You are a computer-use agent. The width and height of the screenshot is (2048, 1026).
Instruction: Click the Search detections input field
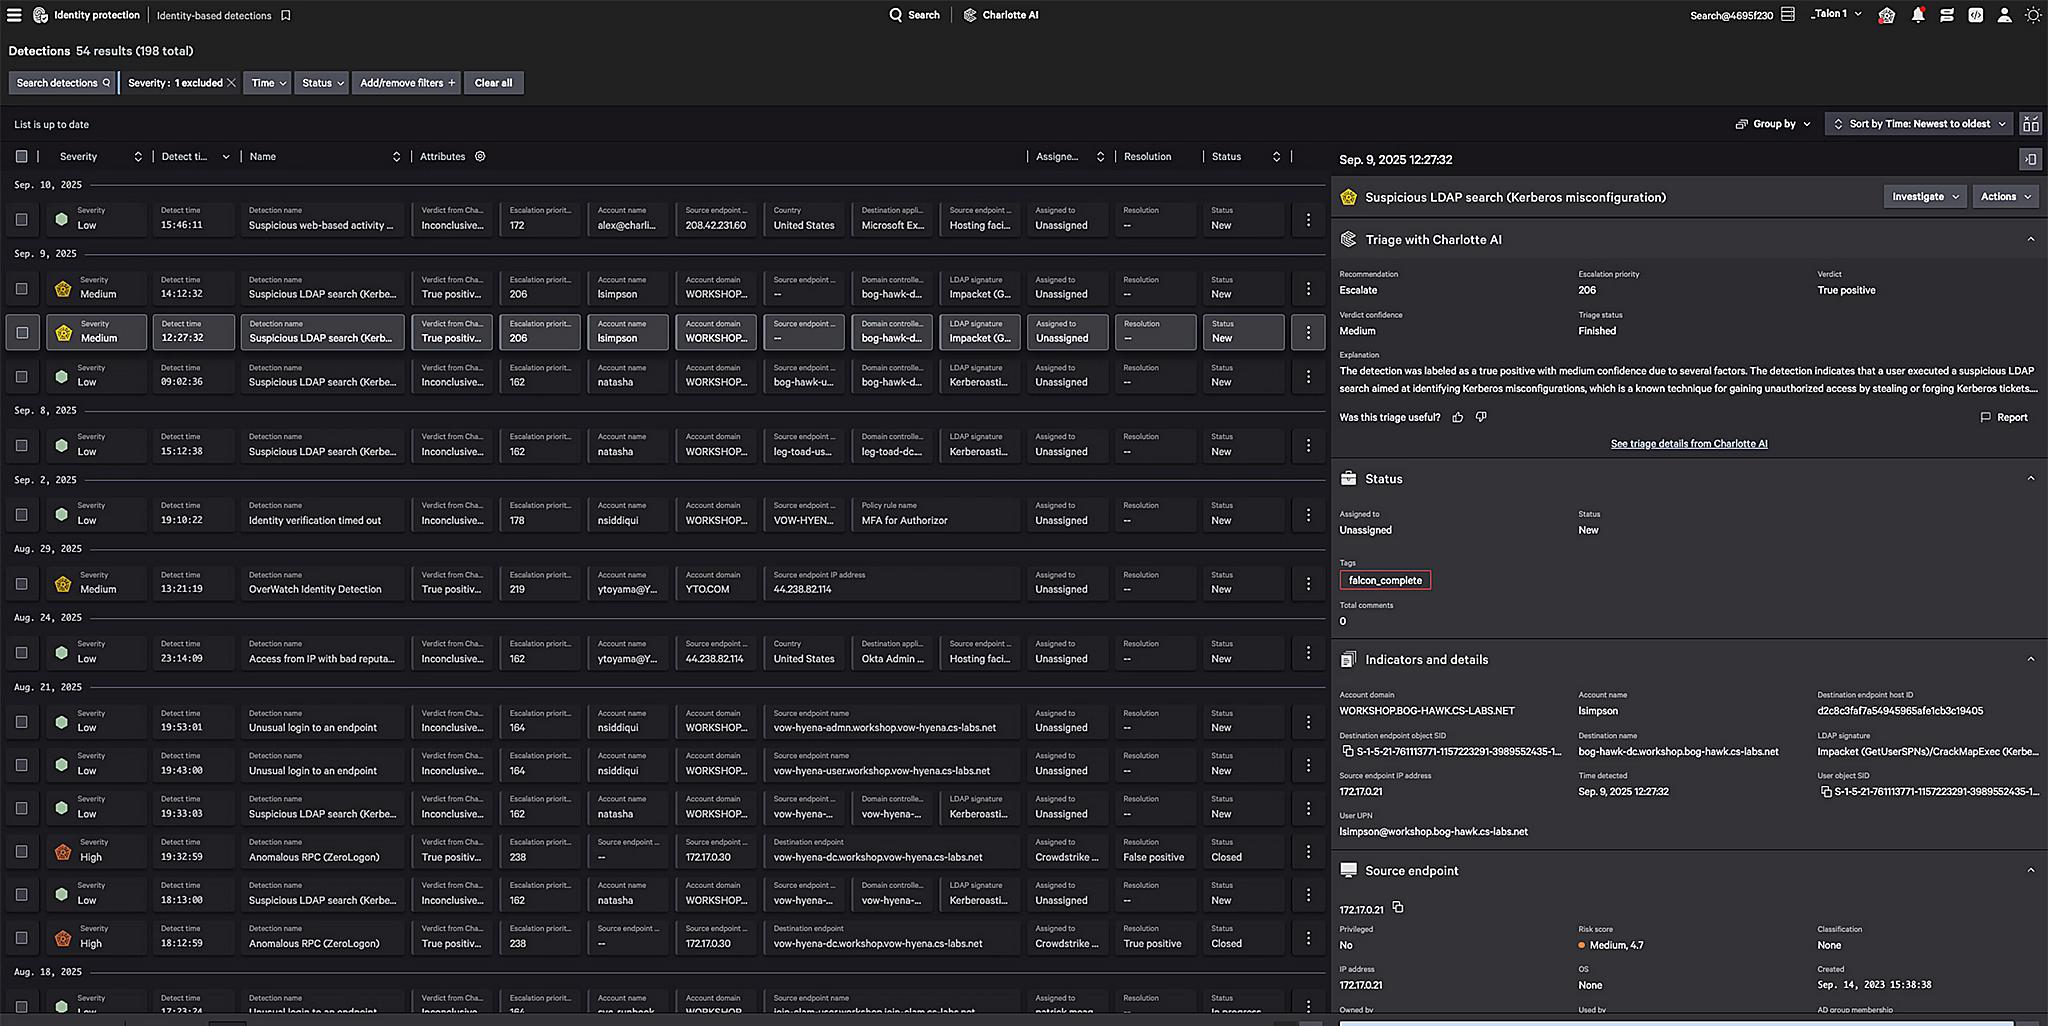(x=62, y=83)
